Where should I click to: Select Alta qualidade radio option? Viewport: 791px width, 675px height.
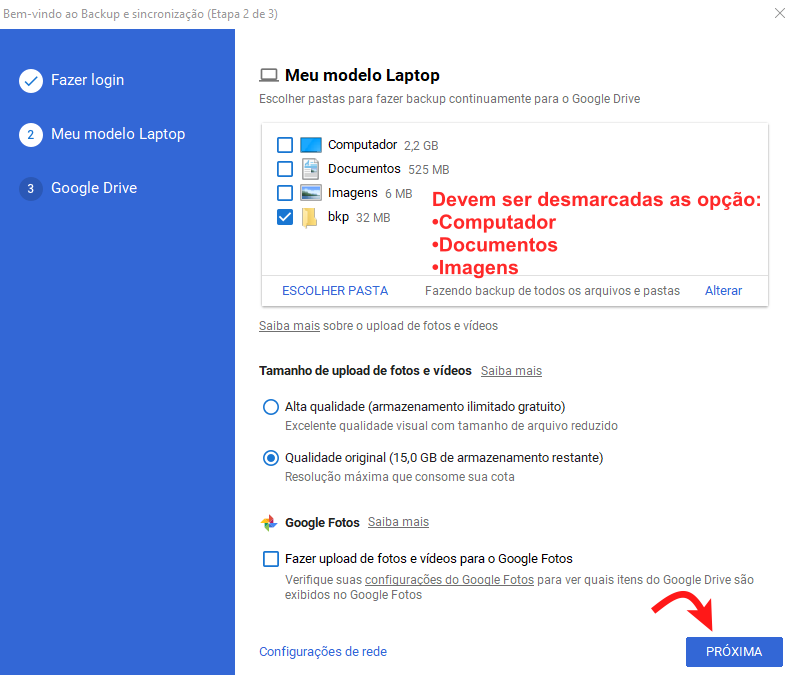click(x=270, y=407)
